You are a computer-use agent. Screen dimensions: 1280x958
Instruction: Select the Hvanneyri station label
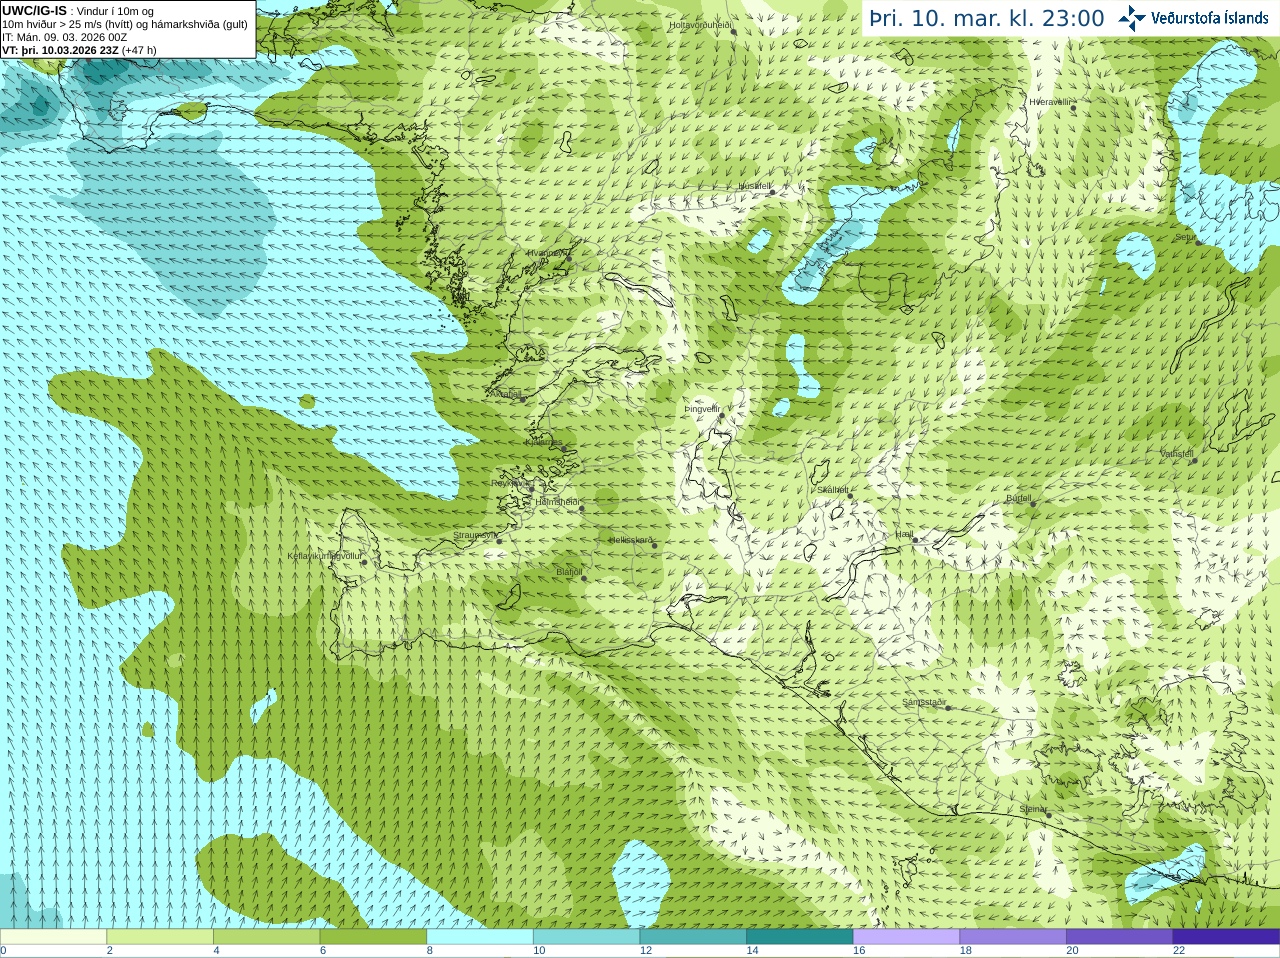(547, 253)
